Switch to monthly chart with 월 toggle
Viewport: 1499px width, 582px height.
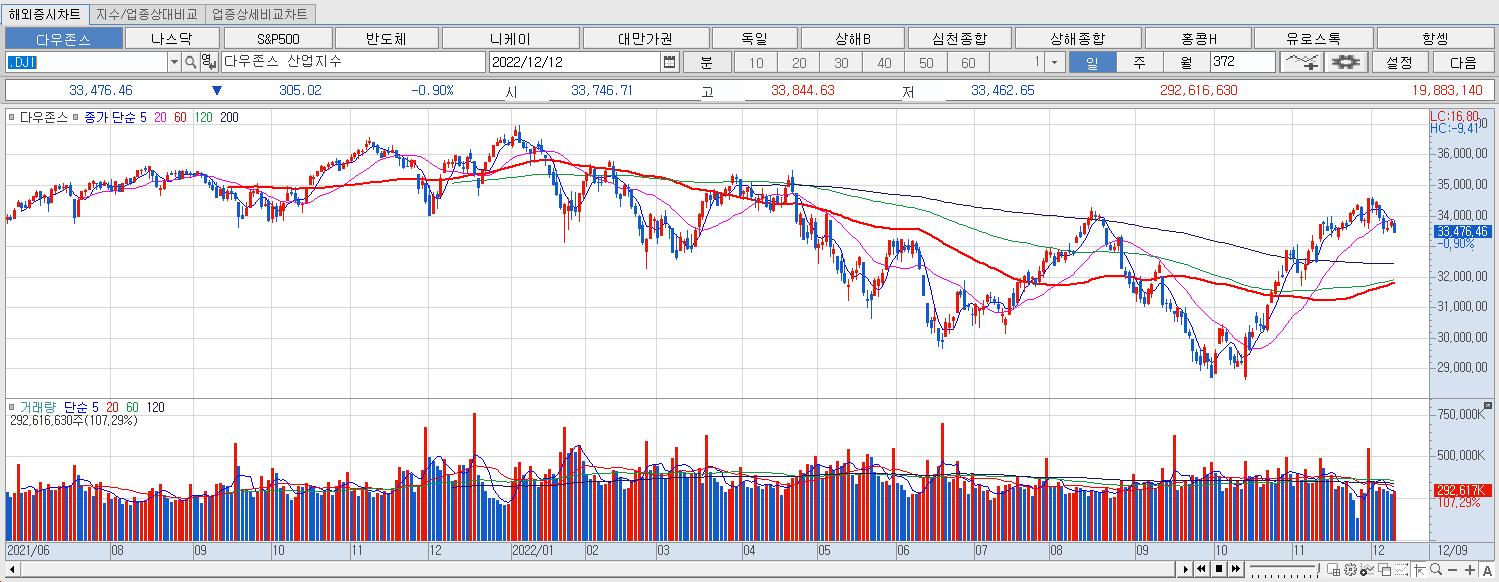pyautogui.click(x=1184, y=61)
